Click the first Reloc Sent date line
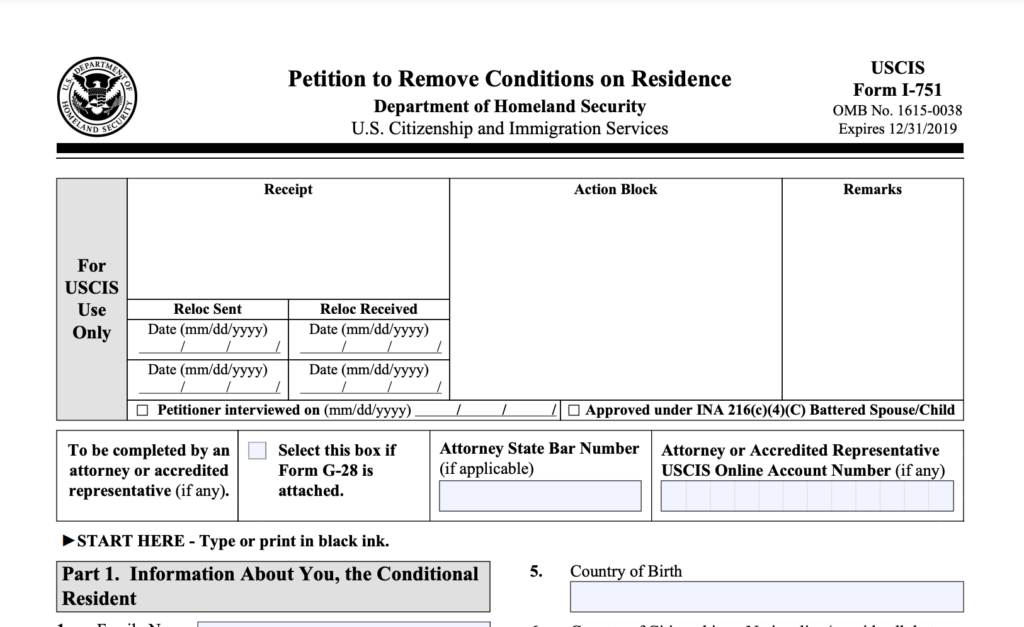Image resolution: width=1024 pixels, height=627 pixels. coord(208,347)
